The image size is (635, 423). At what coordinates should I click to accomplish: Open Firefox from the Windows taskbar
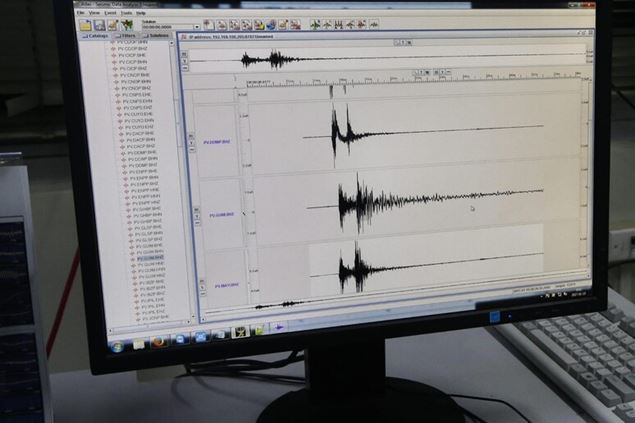(158, 340)
